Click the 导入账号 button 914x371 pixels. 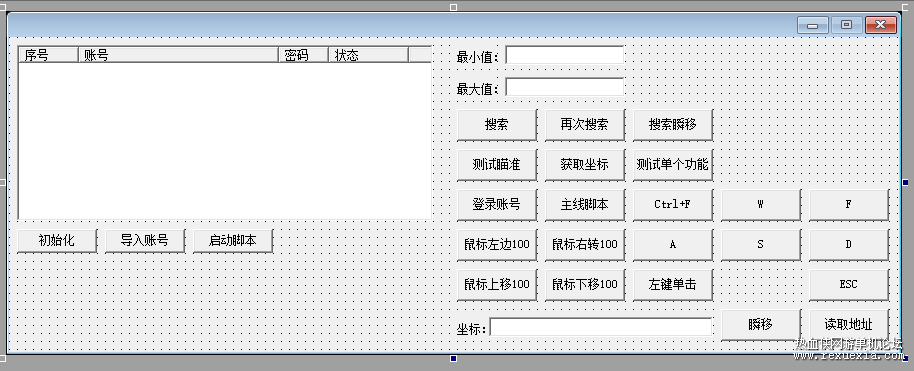pyautogui.click(x=145, y=241)
